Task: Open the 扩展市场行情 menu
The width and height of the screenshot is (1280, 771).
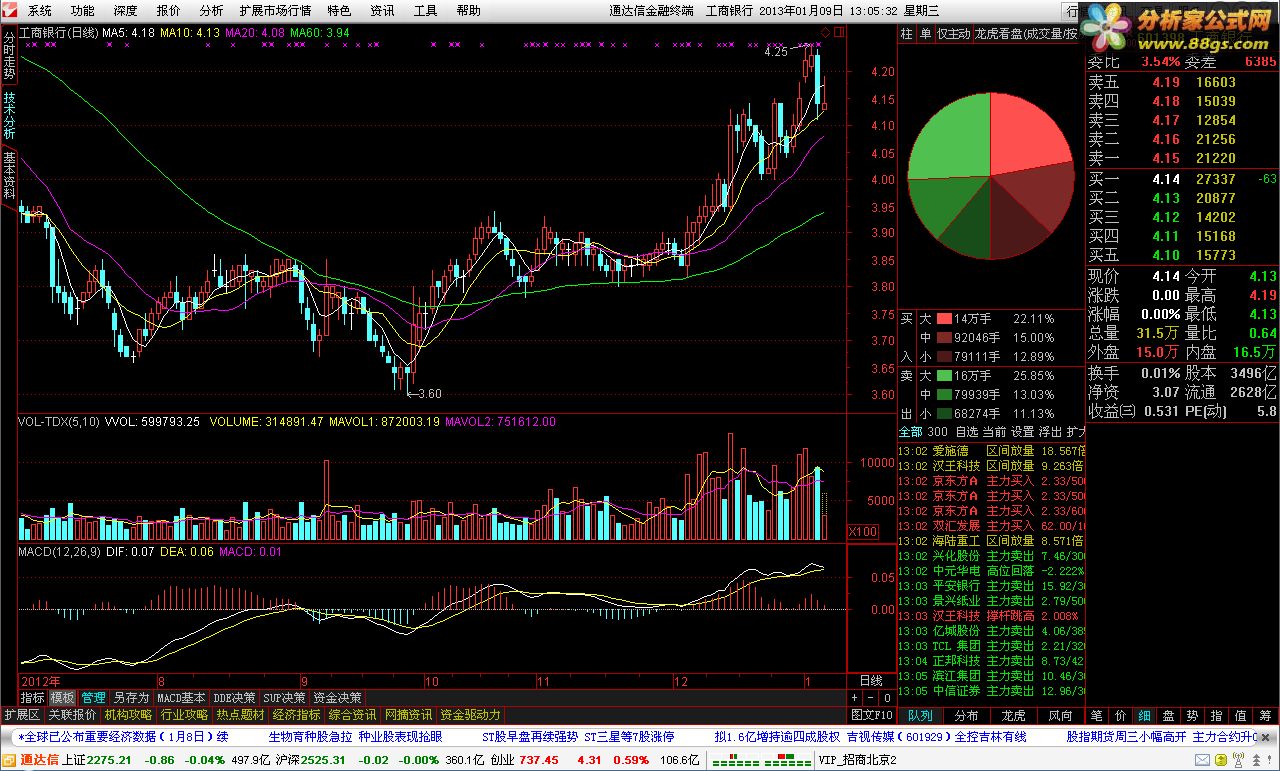Action: [x=275, y=11]
